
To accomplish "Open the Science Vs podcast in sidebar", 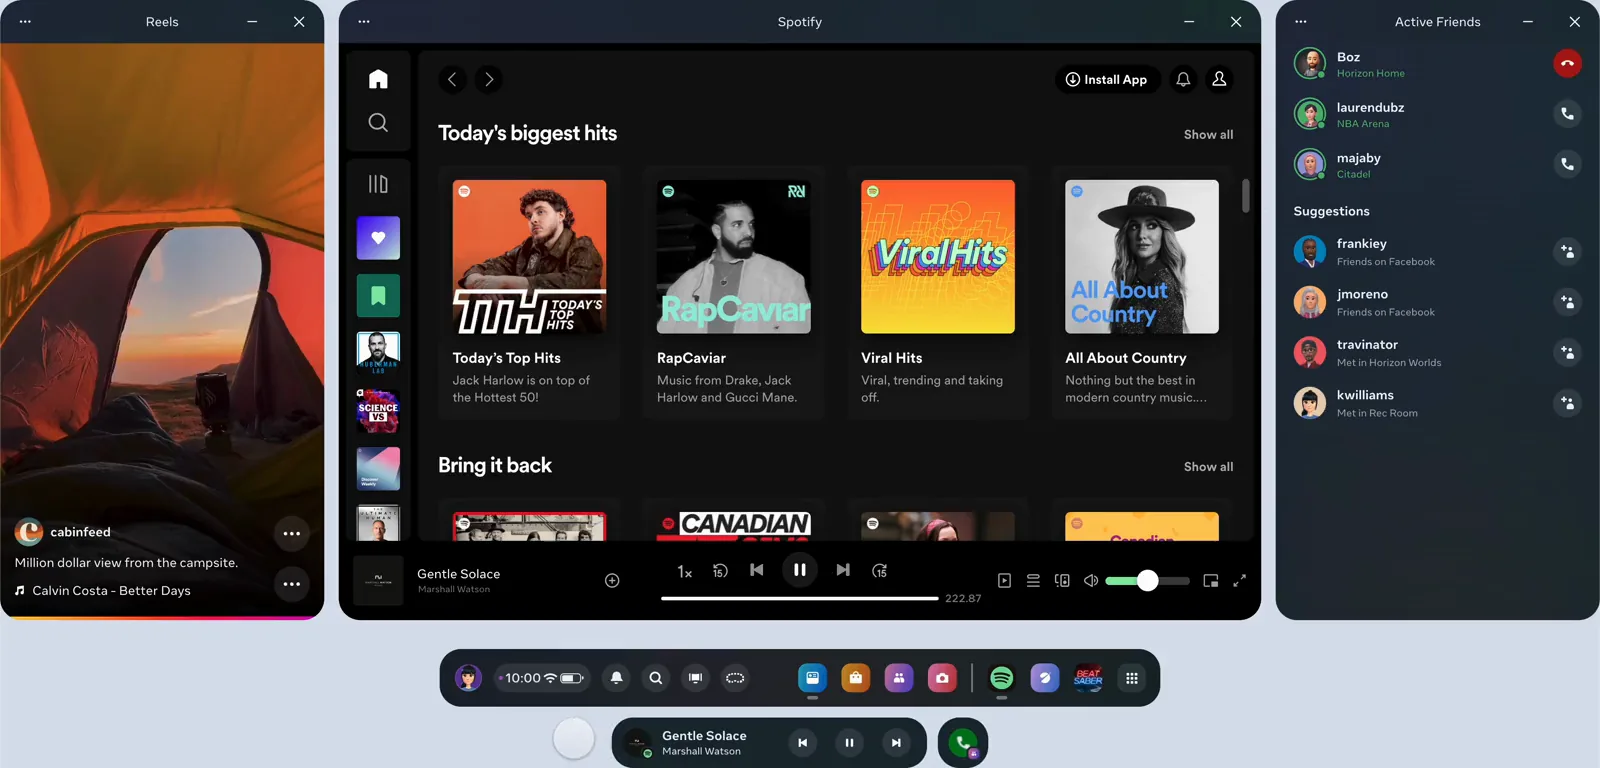I will 378,411.
